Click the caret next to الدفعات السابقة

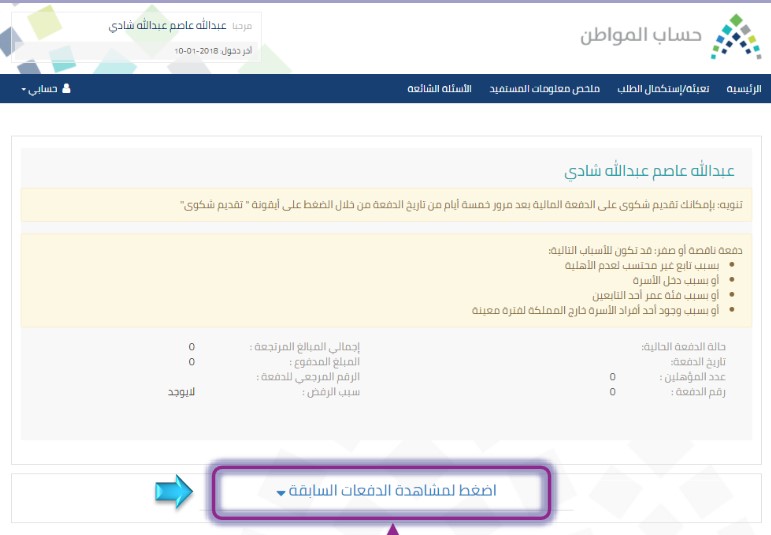281,493
